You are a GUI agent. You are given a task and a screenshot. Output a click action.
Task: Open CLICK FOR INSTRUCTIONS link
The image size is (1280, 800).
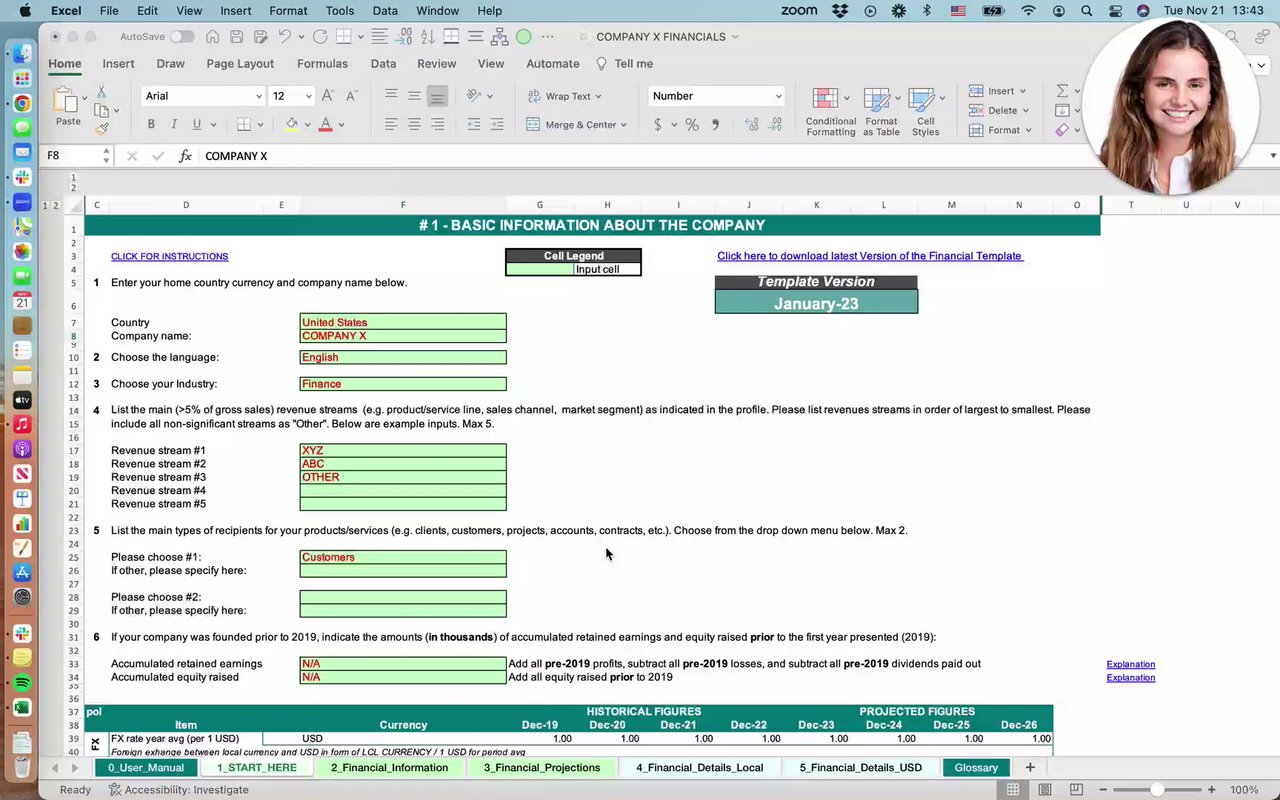169,256
